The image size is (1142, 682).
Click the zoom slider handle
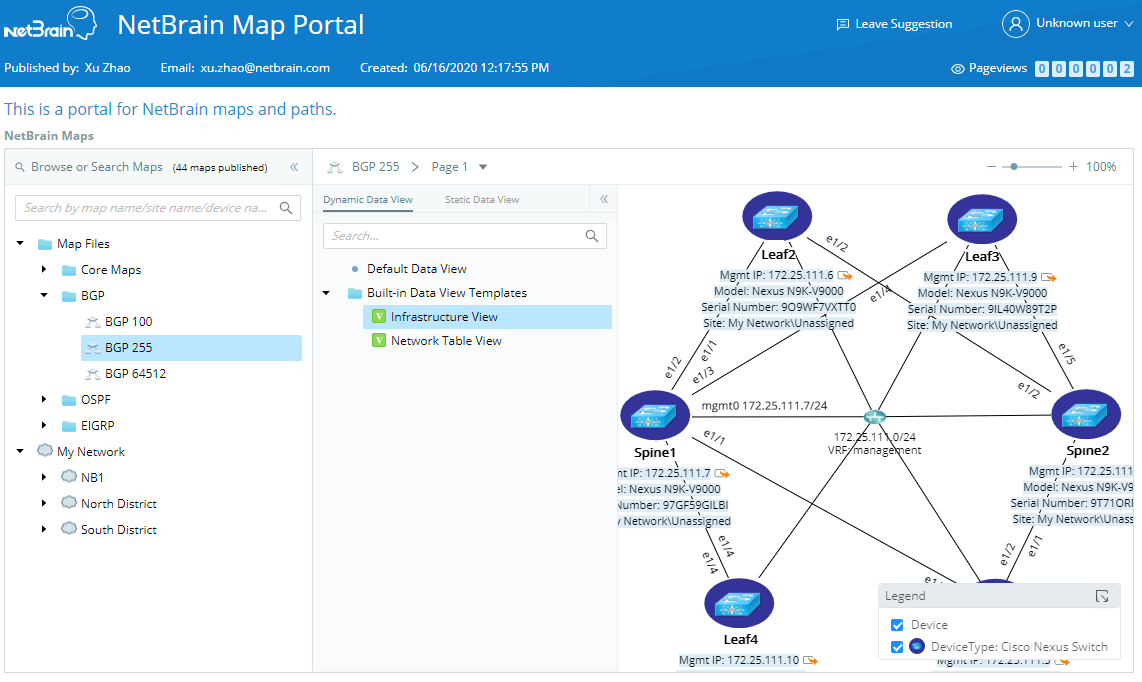point(1014,167)
